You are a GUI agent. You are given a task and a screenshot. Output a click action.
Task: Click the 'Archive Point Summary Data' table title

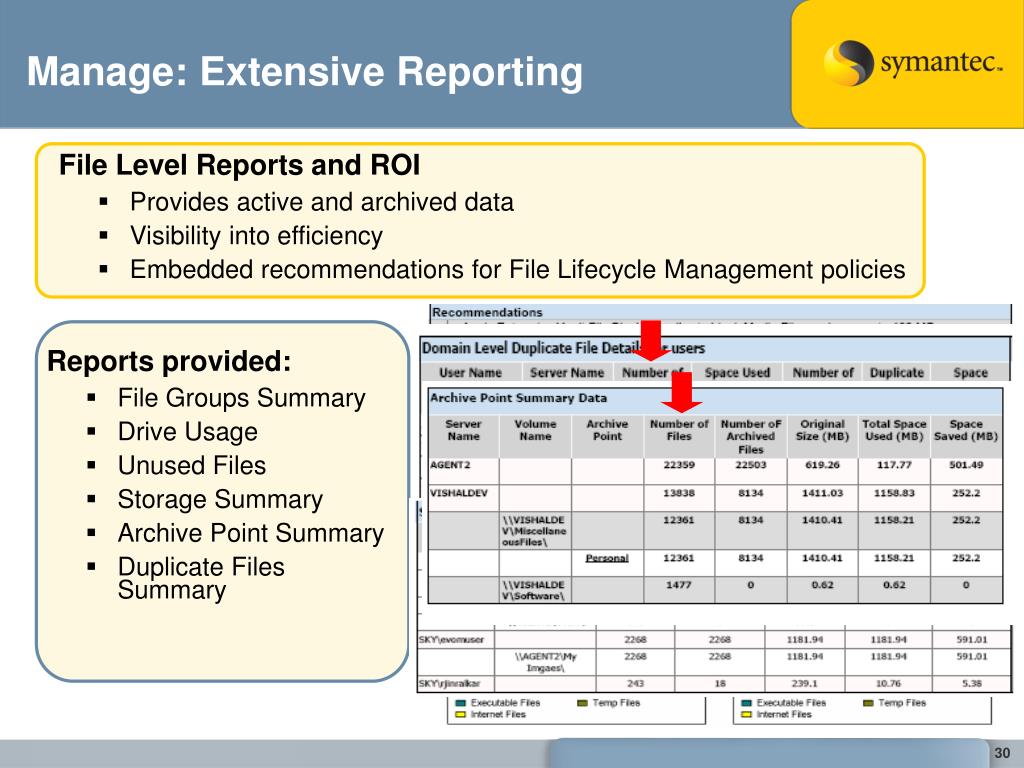pyautogui.click(x=519, y=398)
